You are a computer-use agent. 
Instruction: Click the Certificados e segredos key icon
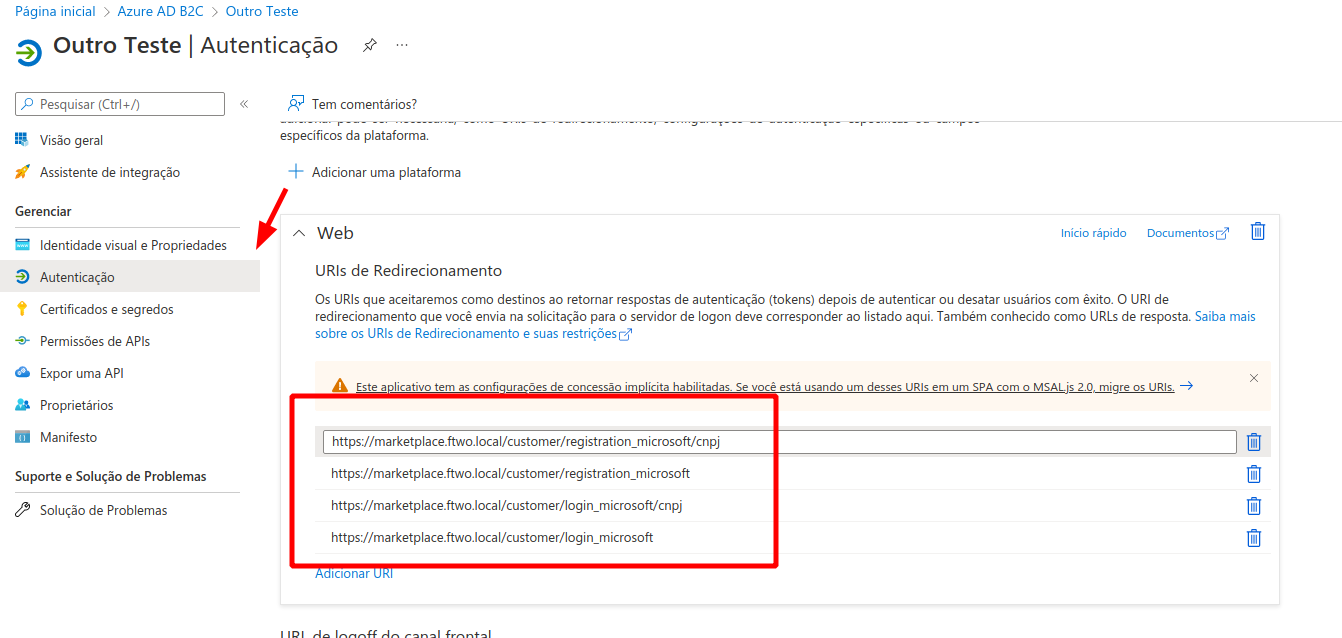22,309
